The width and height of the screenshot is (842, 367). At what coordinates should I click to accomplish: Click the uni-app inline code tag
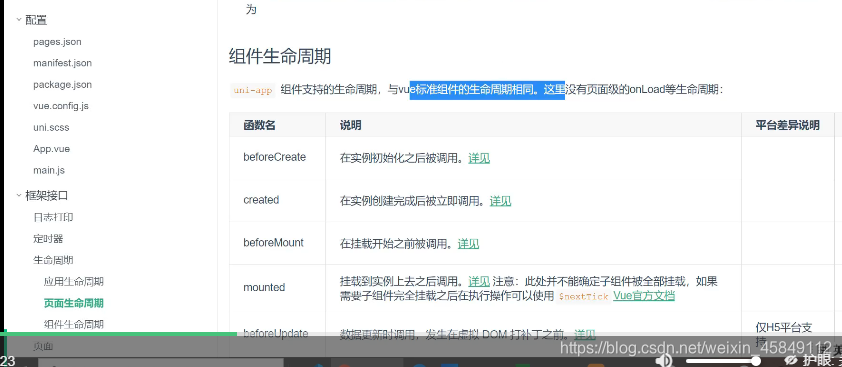253,90
